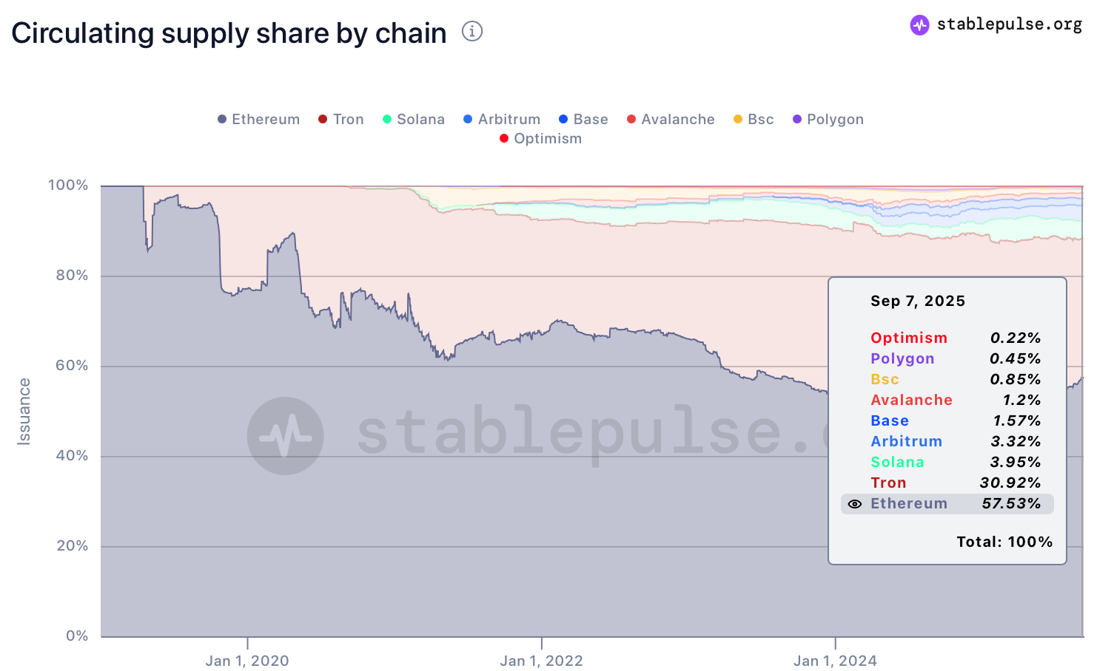The image size is (1094, 671).
Task: Toggle the Ethereum series in the legend
Action: click(259, 119)
